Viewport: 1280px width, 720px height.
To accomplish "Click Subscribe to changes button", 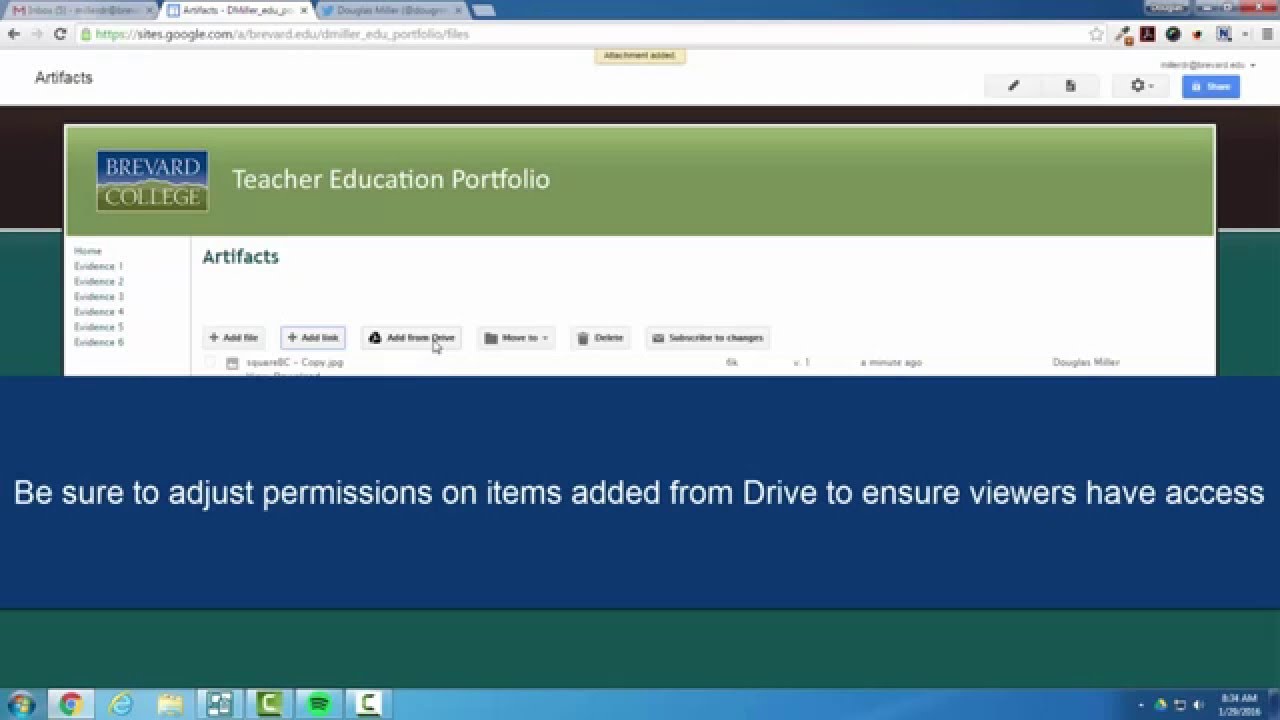I will (707, 338).
